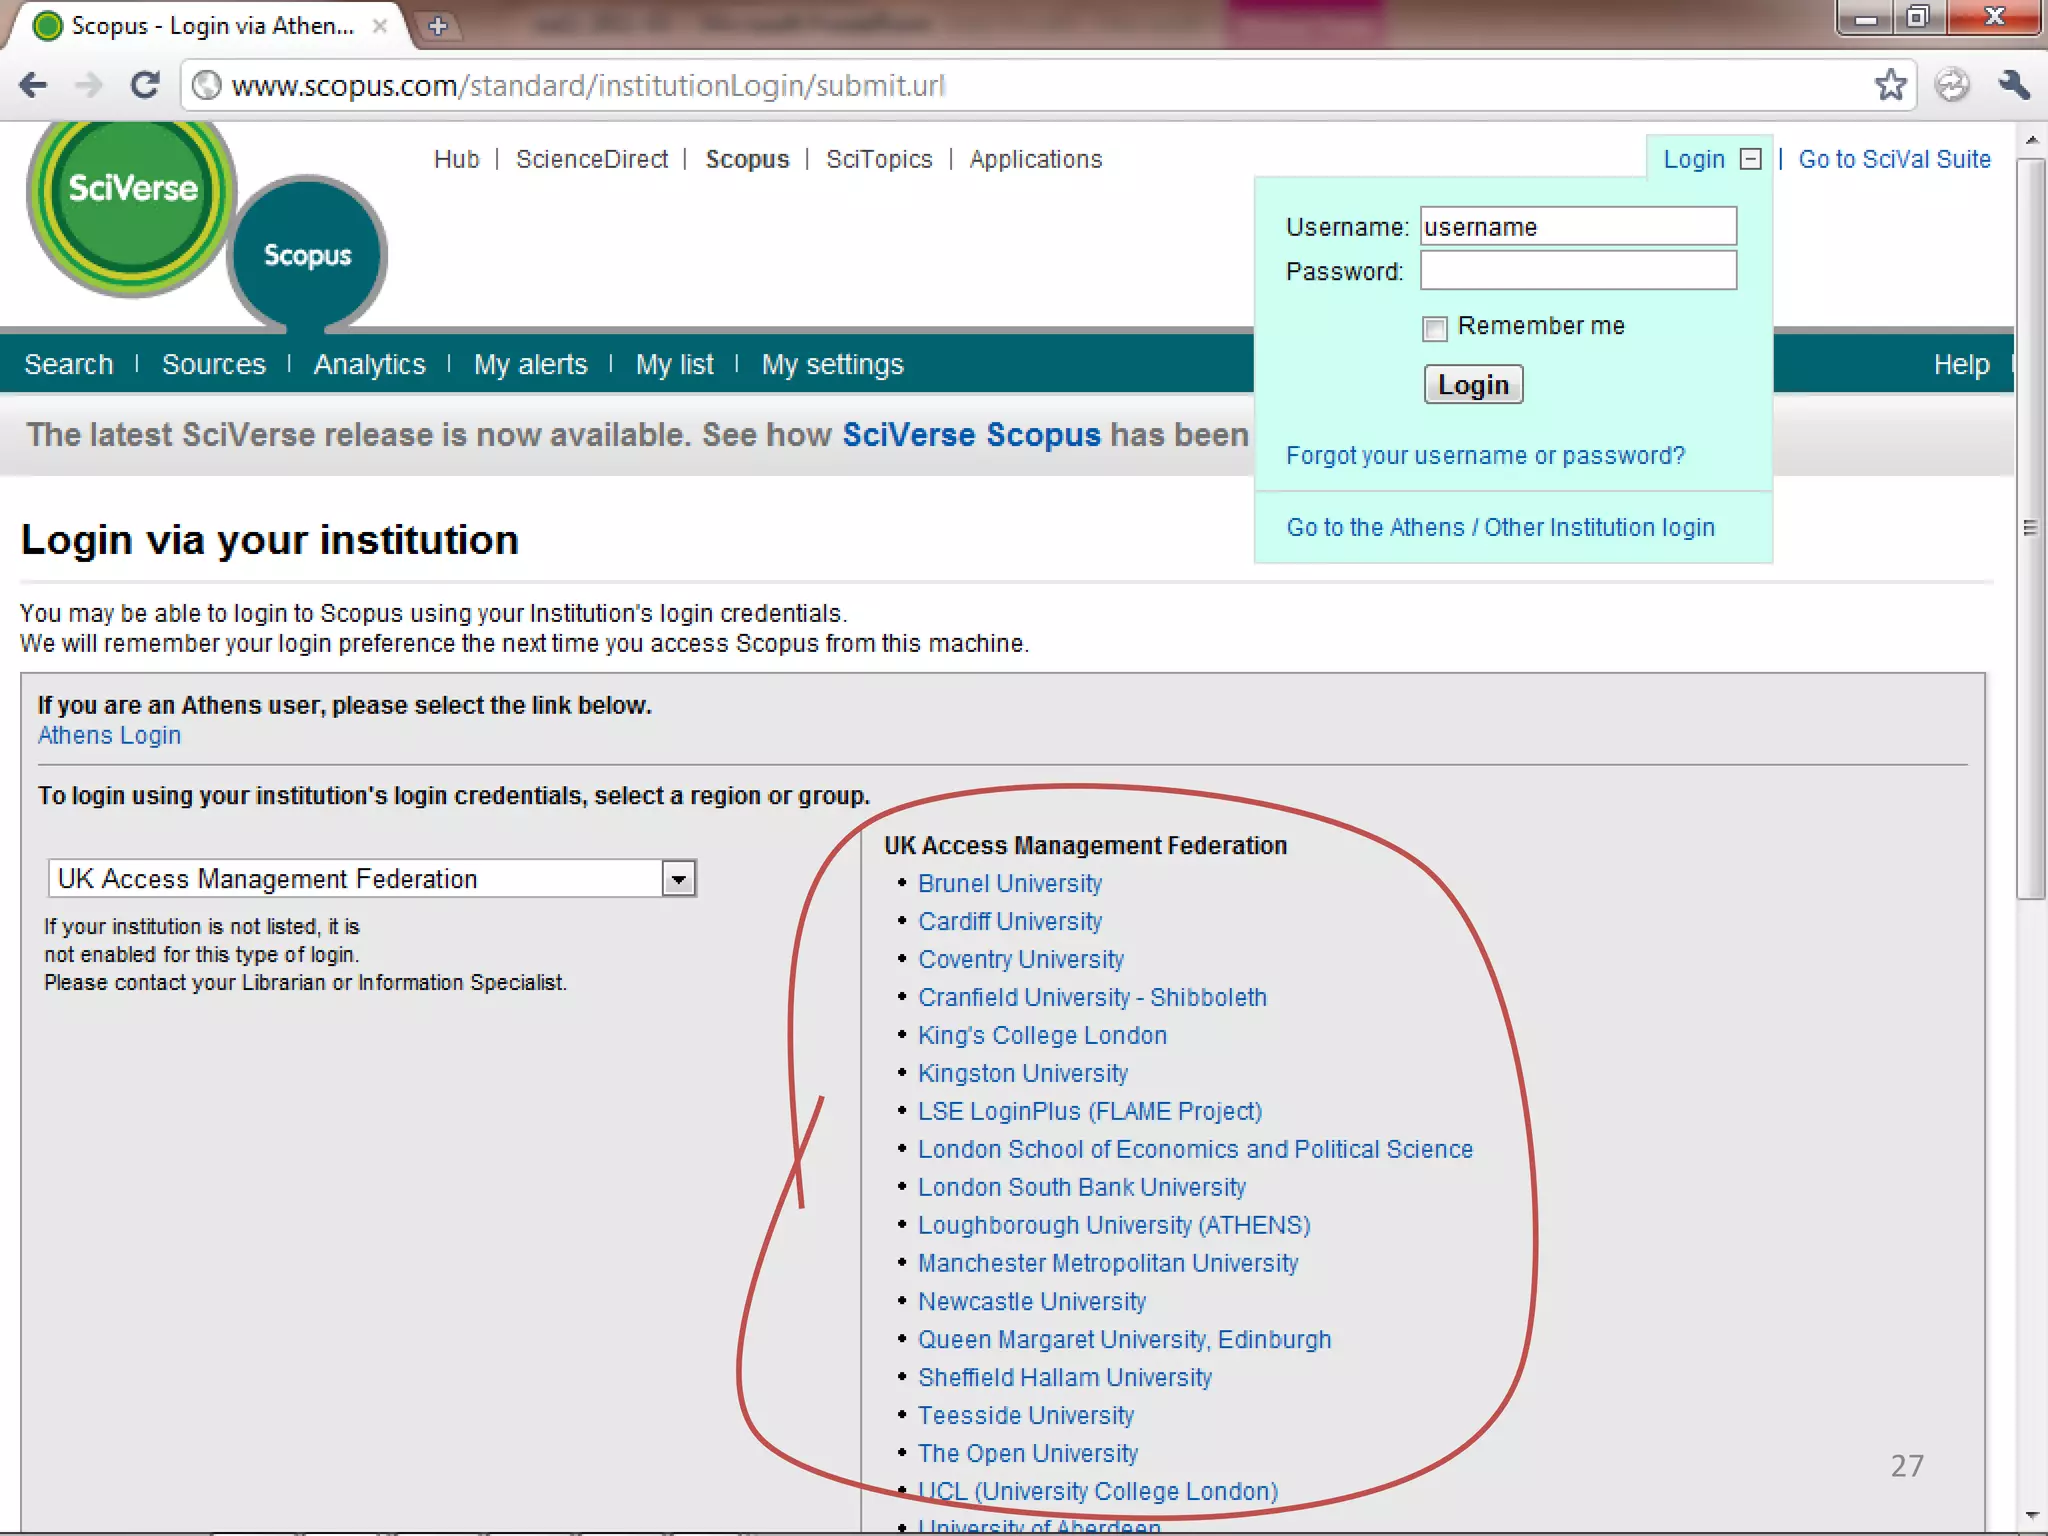The height and width of the screenshot is (1536, 2048).
Task: Open SciTopics in top navigation
Action: click(879, 159)
